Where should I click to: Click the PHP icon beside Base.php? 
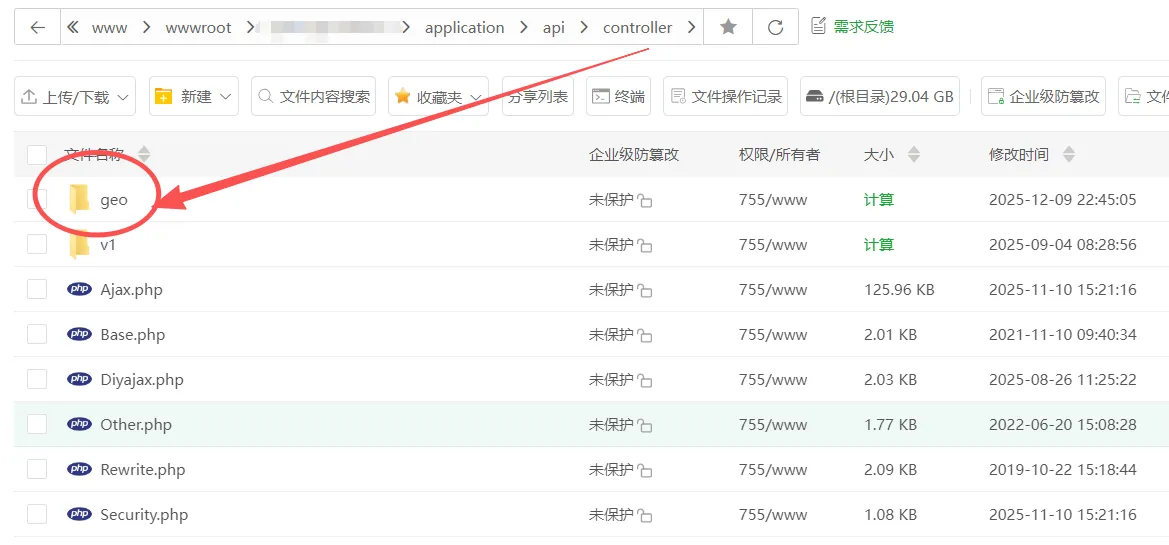pos(79,334)
